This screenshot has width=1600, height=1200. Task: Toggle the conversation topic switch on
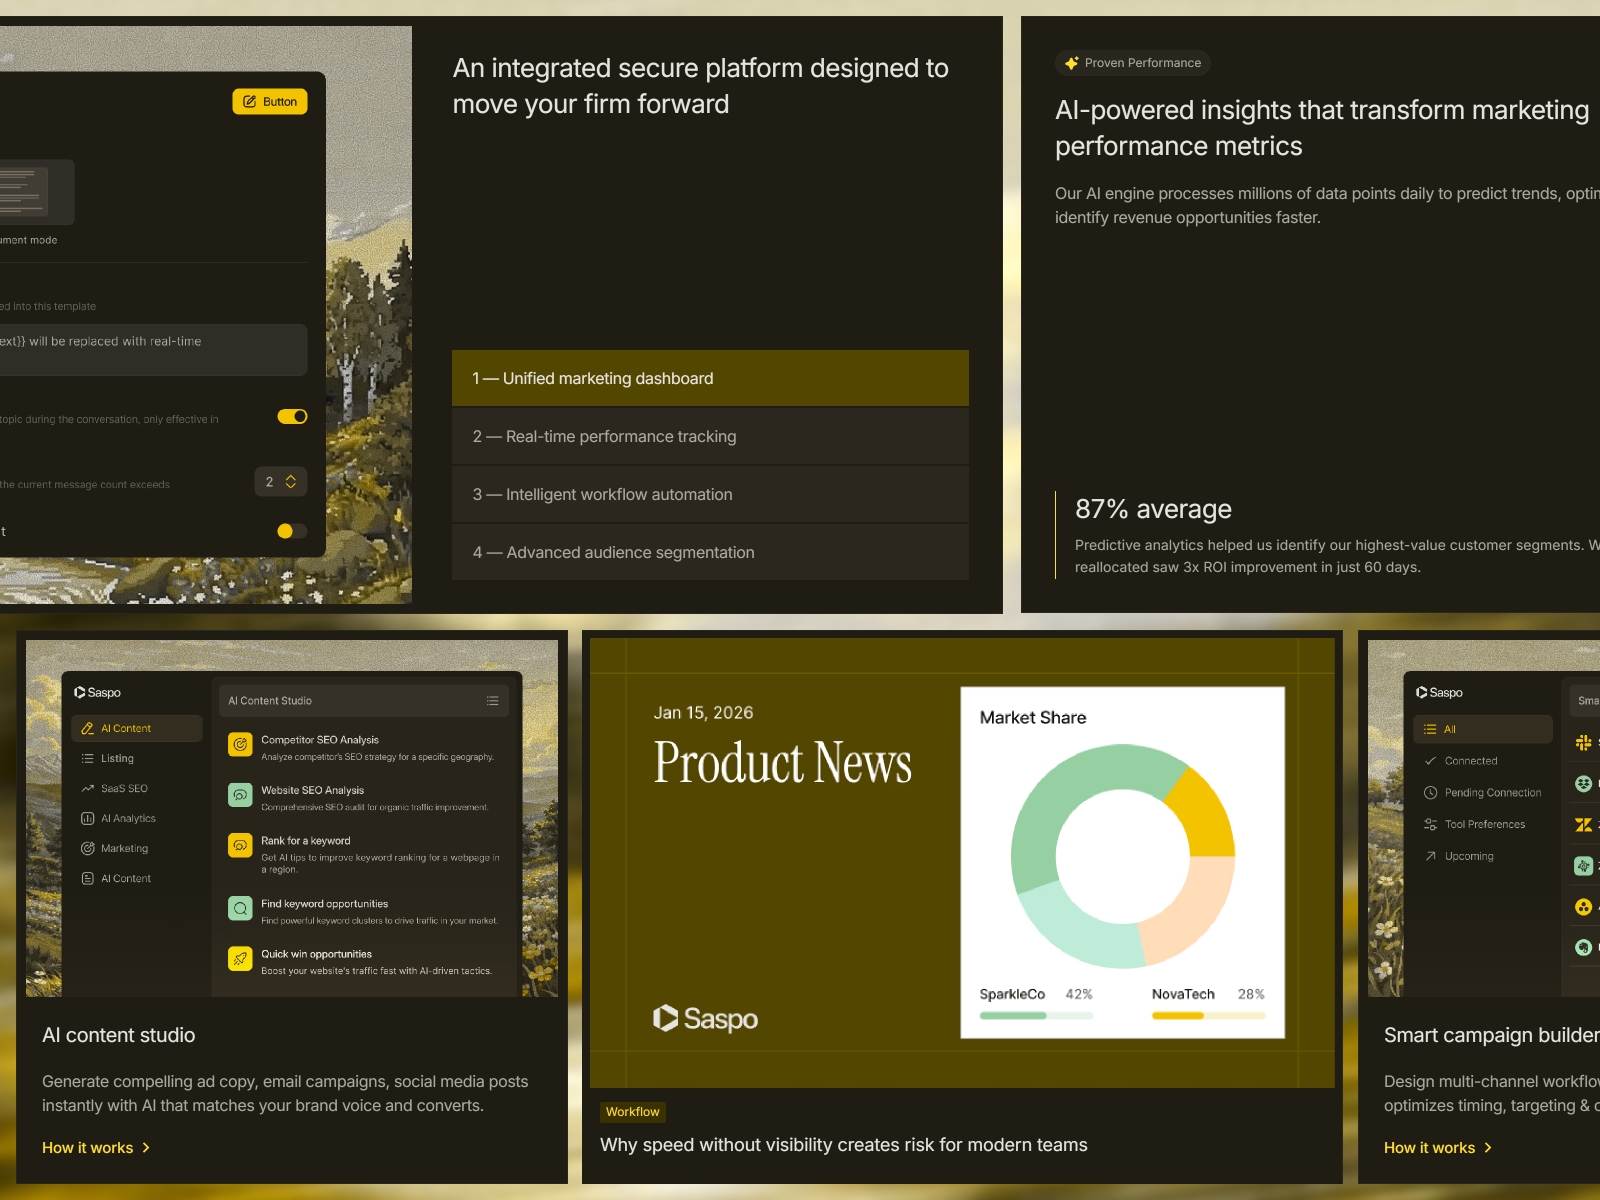click(292, 416)
